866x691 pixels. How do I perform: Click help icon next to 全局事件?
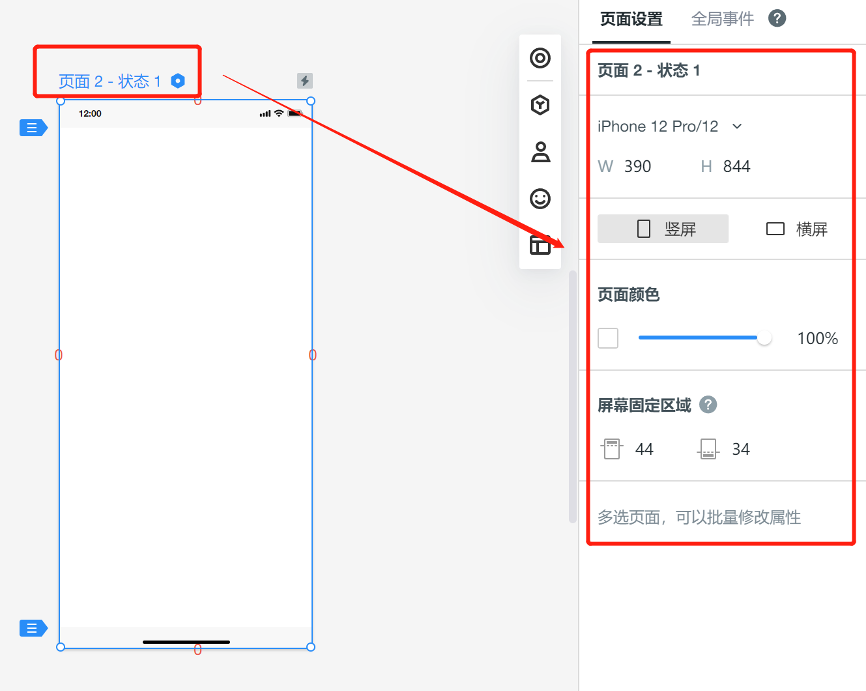pyautogui.click(x=776, y=18)
